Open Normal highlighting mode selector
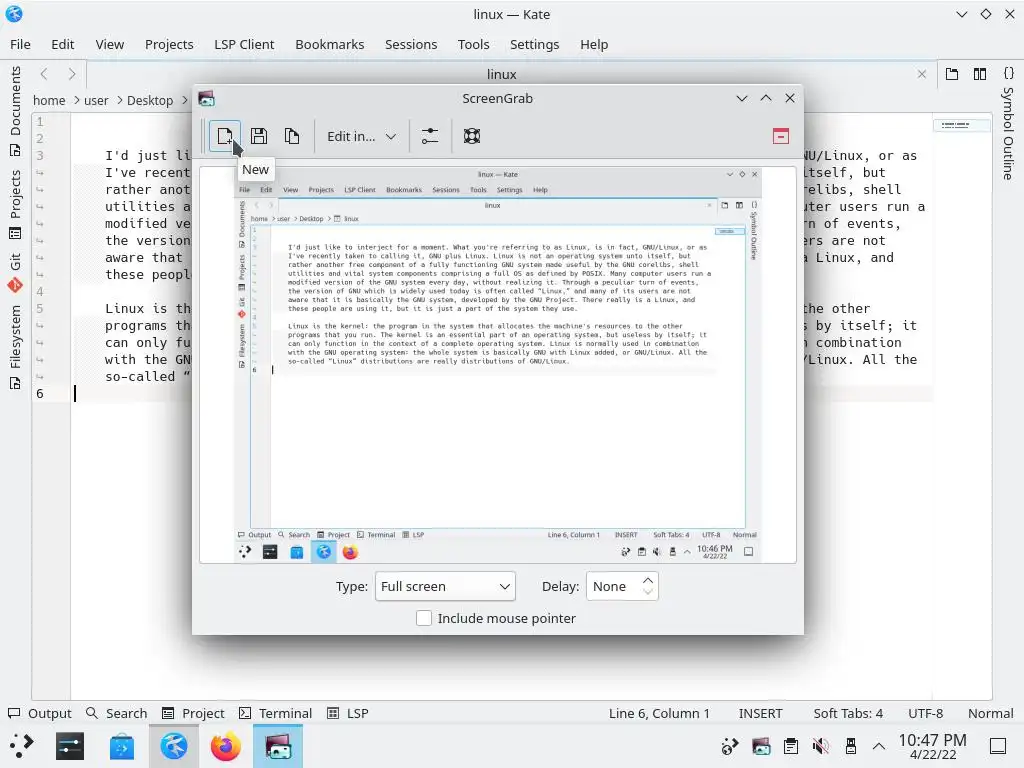The height and width of the screenshot is (768, 1024). click(x=991, y=713)
